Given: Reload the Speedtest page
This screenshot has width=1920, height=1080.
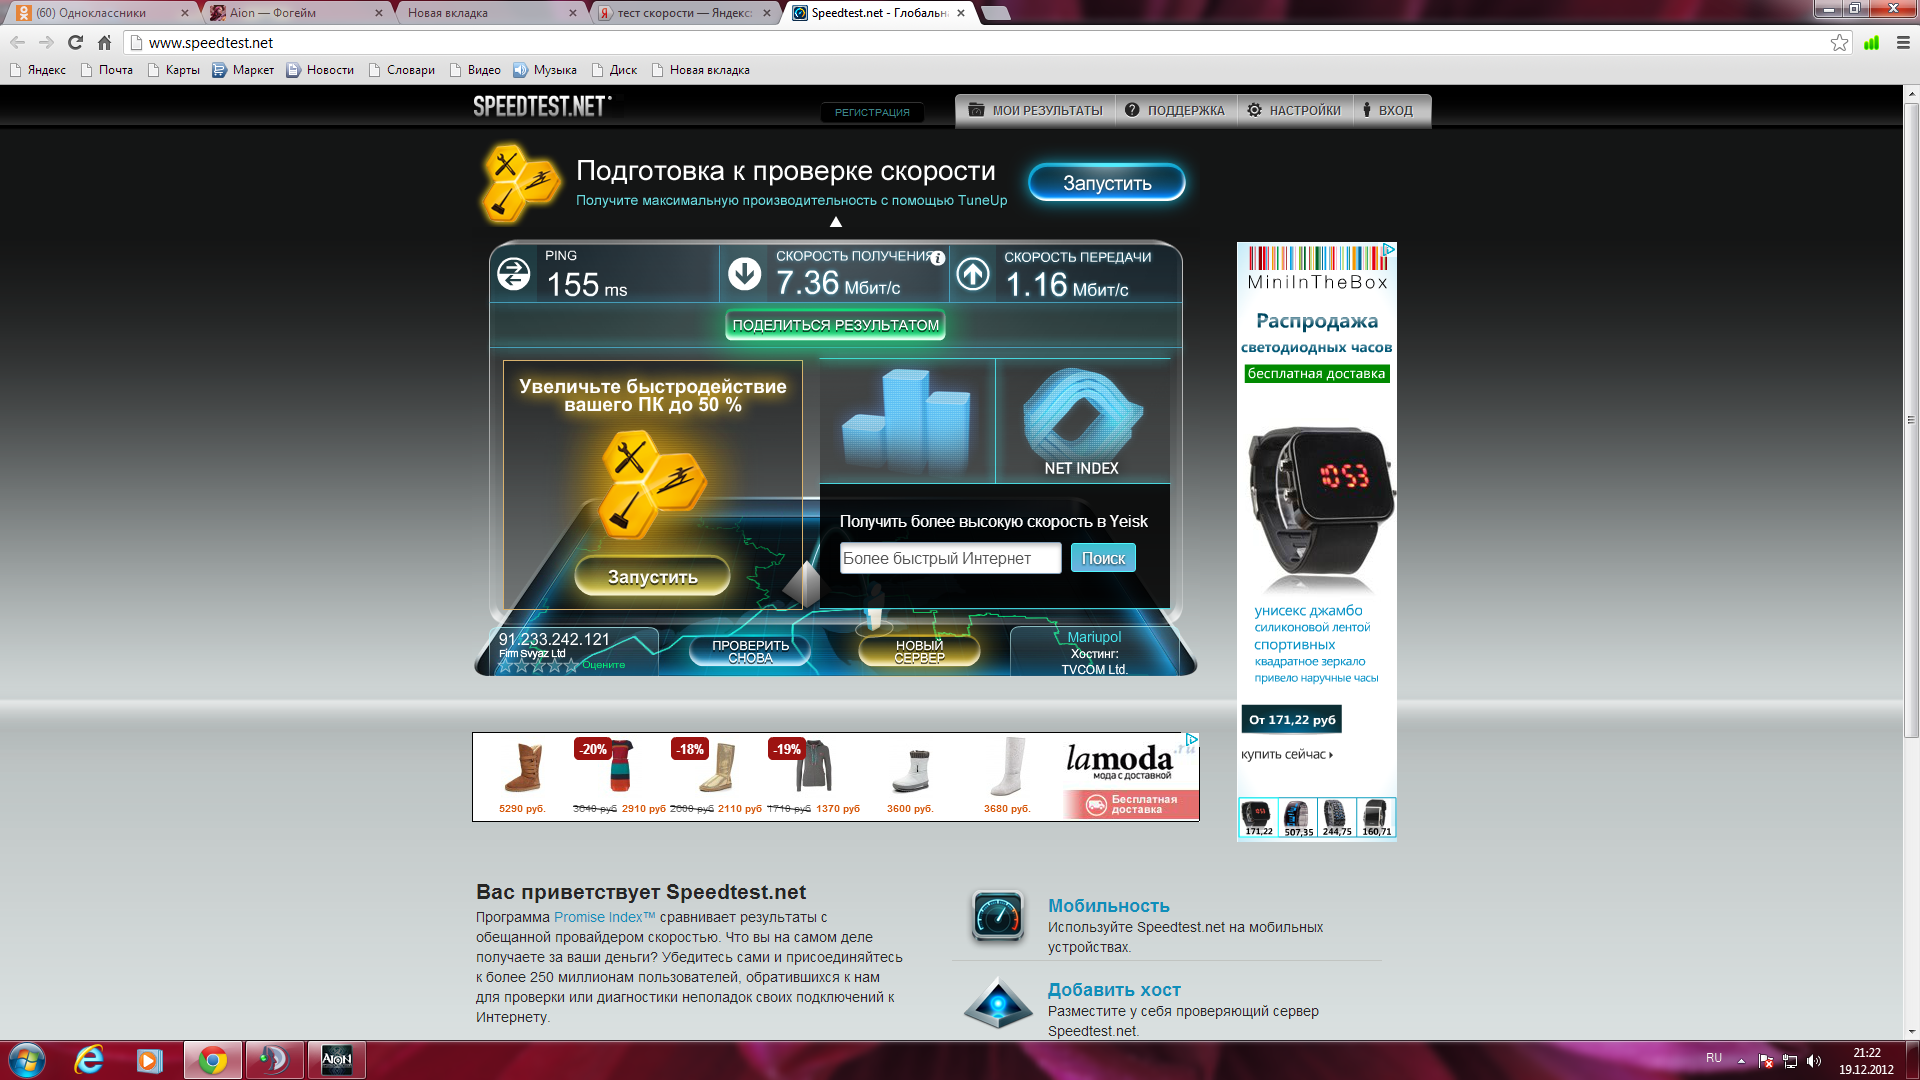Looking at the screenshot, I should click(75, 42).
